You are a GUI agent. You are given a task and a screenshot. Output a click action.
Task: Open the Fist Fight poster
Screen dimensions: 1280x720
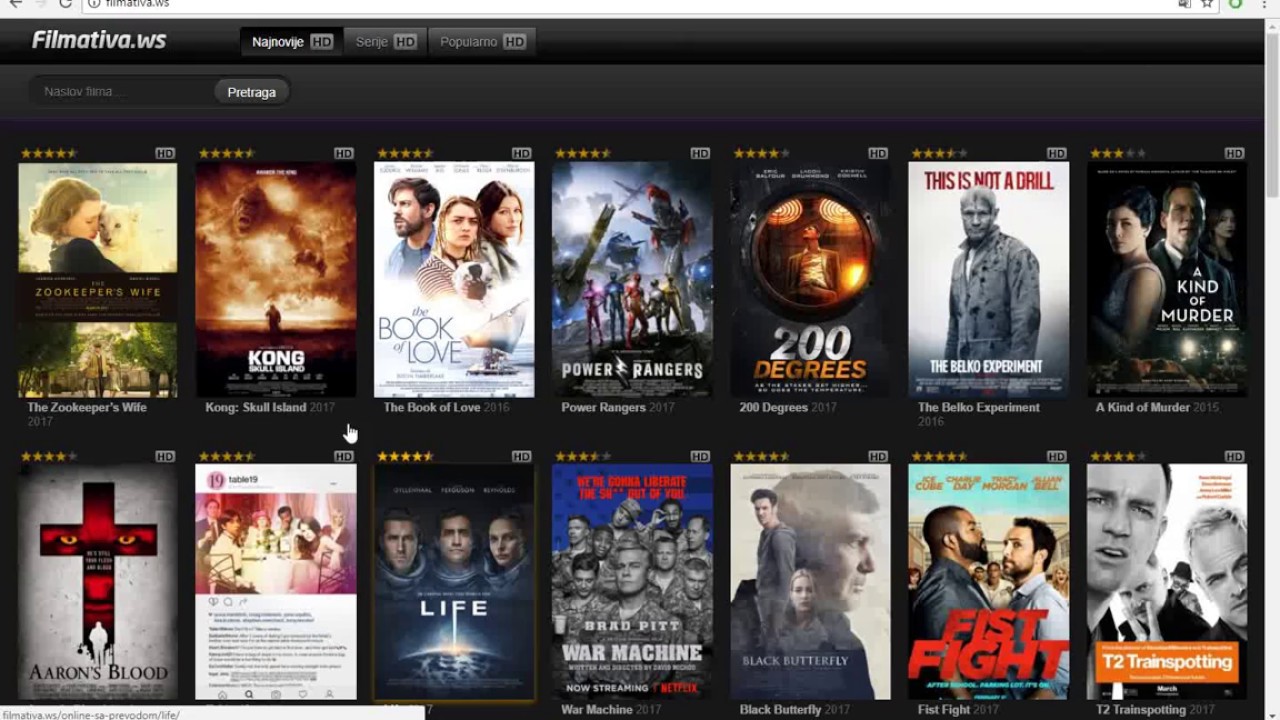pyautogui.click(x=988, y=581)
